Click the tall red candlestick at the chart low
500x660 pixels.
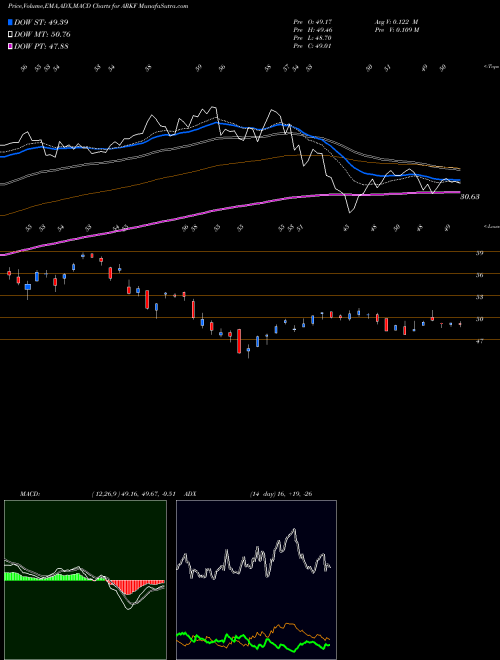pyautogui.click(x=239, y=341)
